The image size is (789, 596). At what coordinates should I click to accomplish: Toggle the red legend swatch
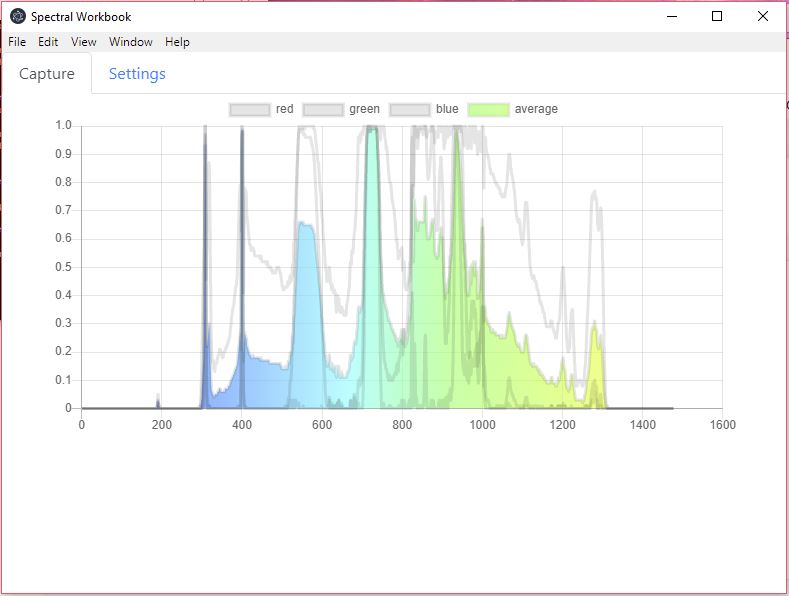[x=250, y=109]
